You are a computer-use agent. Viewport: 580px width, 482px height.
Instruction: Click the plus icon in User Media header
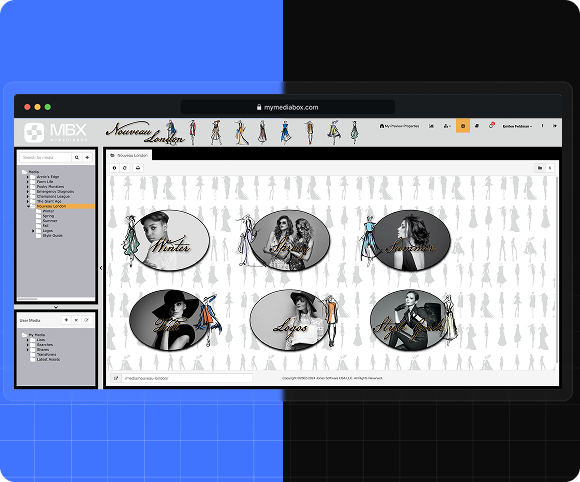pyautogui.click(x=66, y=320)
